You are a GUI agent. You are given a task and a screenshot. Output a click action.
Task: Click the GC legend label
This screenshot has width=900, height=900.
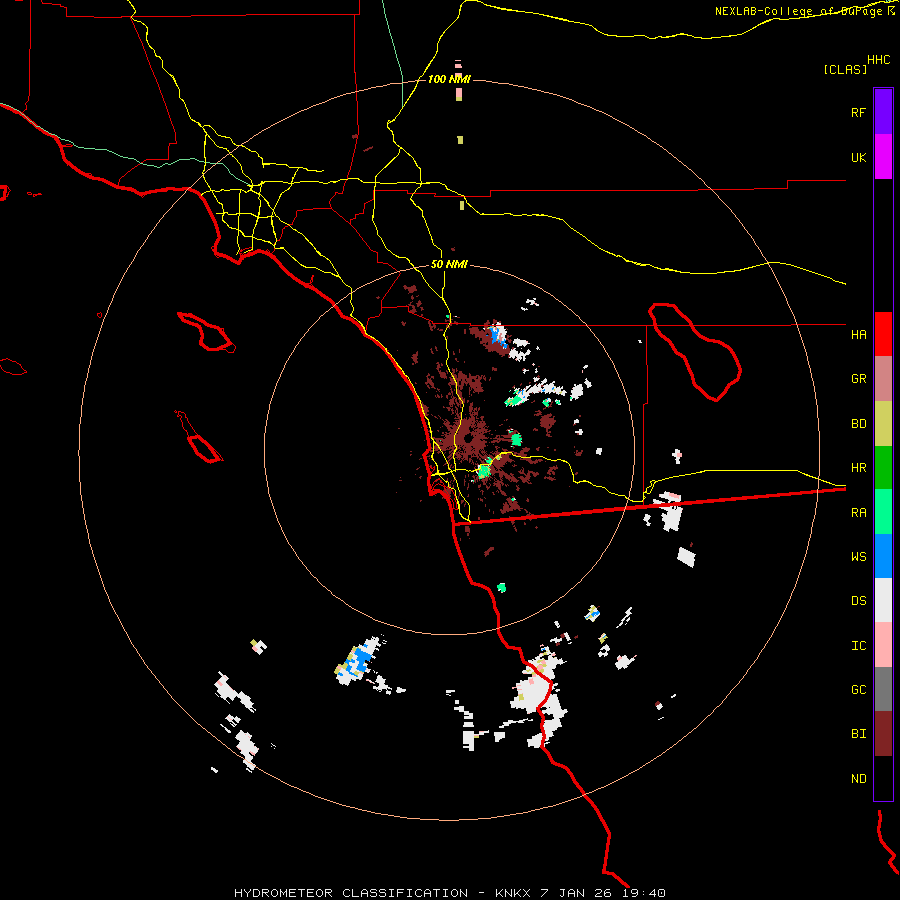858,690
